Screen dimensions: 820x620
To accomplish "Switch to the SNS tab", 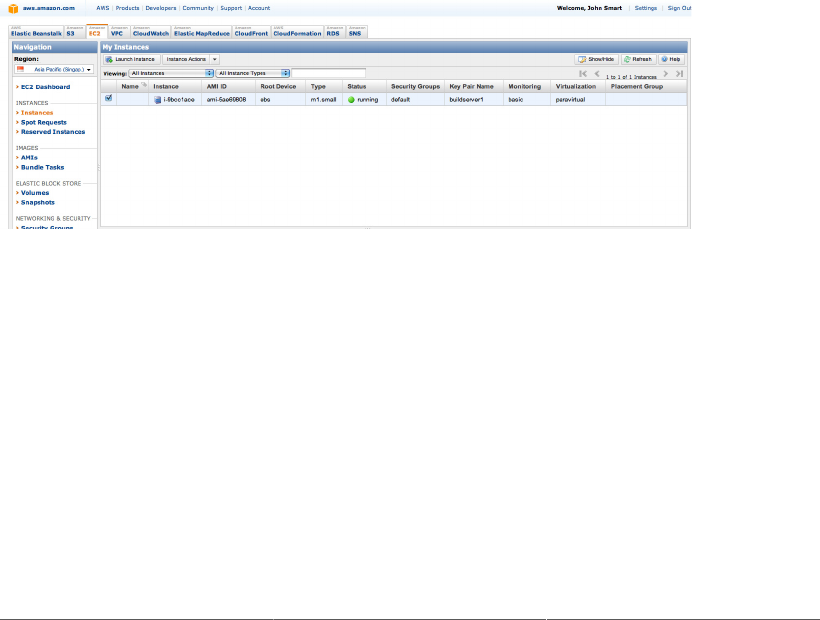I will point(357,31).
